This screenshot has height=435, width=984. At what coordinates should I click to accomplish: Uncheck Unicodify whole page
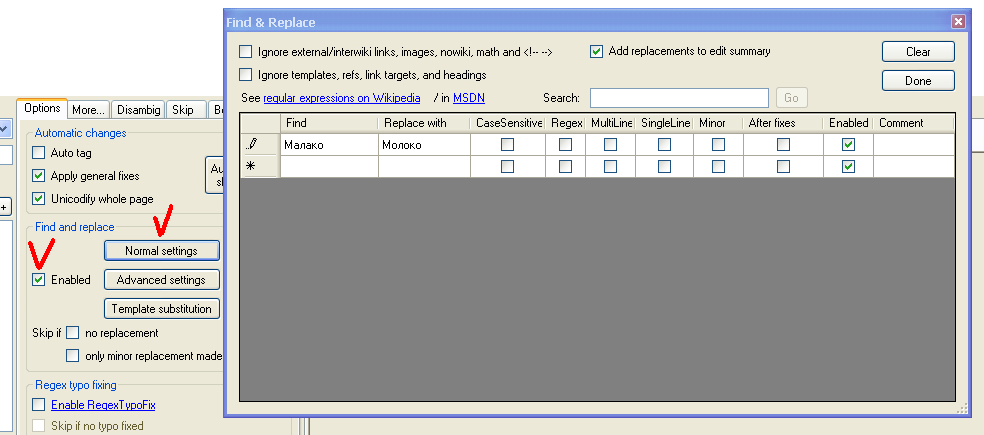pyautogui.click(x=39, y=199)
